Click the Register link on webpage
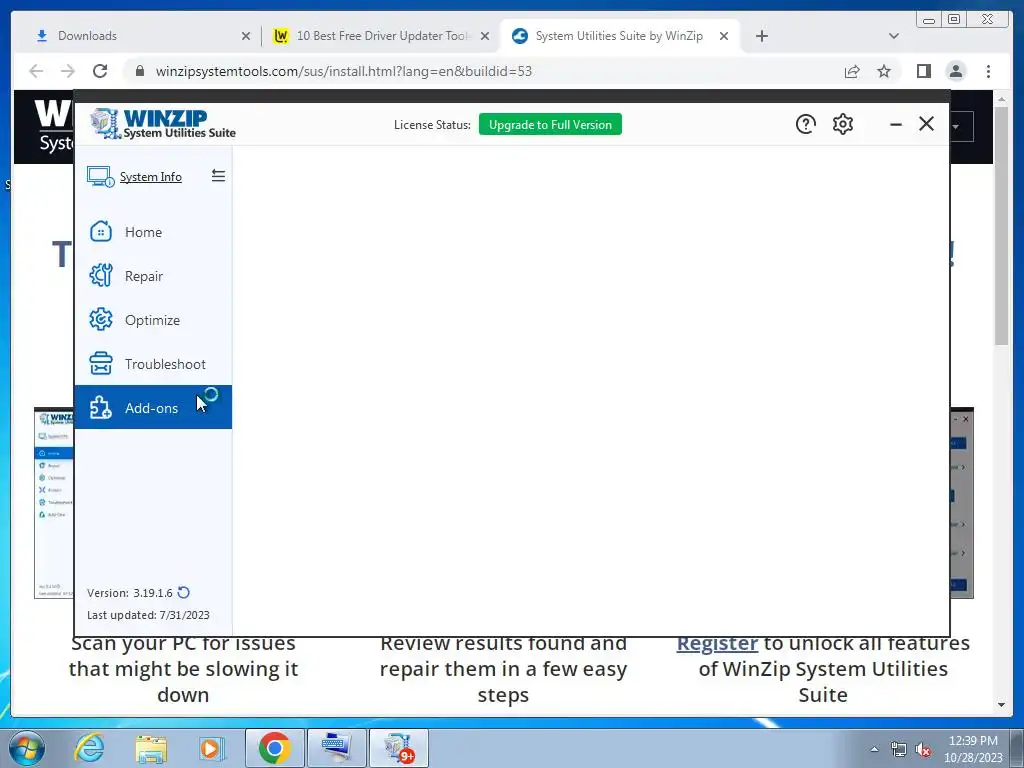1024x768 pixels. 717,643
